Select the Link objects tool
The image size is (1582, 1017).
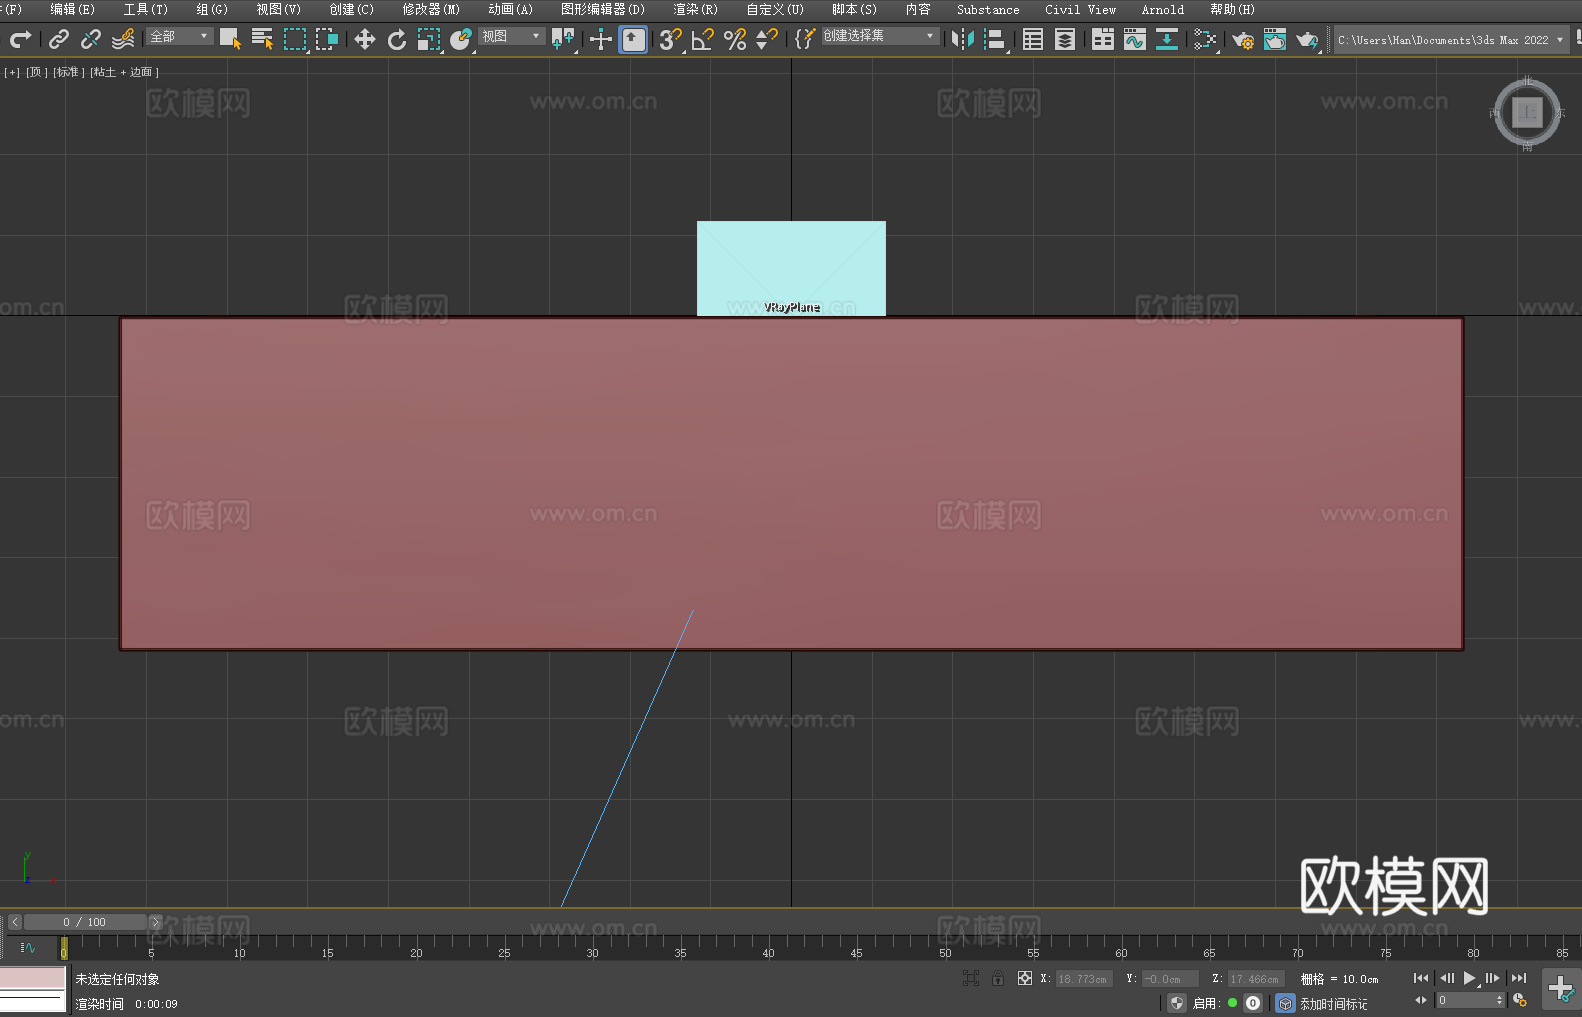tap(59, 39)
